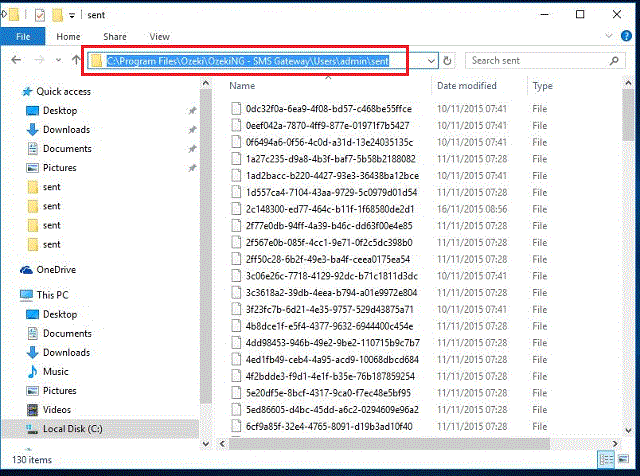Screen dimensions: 640x476
Task: Expand the address bar history dropdown
Action: pos(431,61)
